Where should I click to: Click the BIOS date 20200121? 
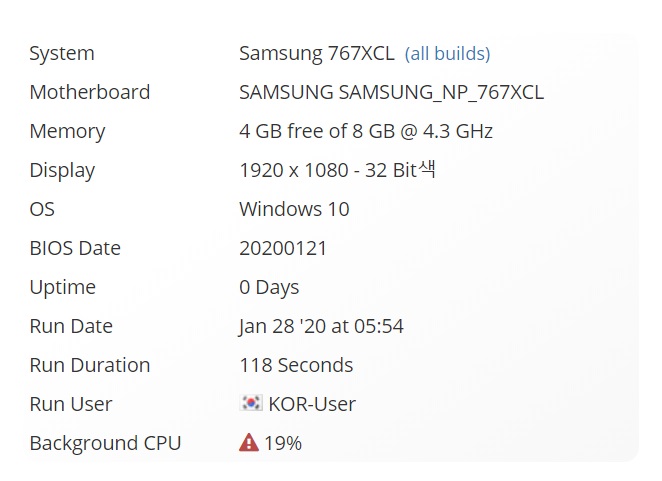coord(283,248)
